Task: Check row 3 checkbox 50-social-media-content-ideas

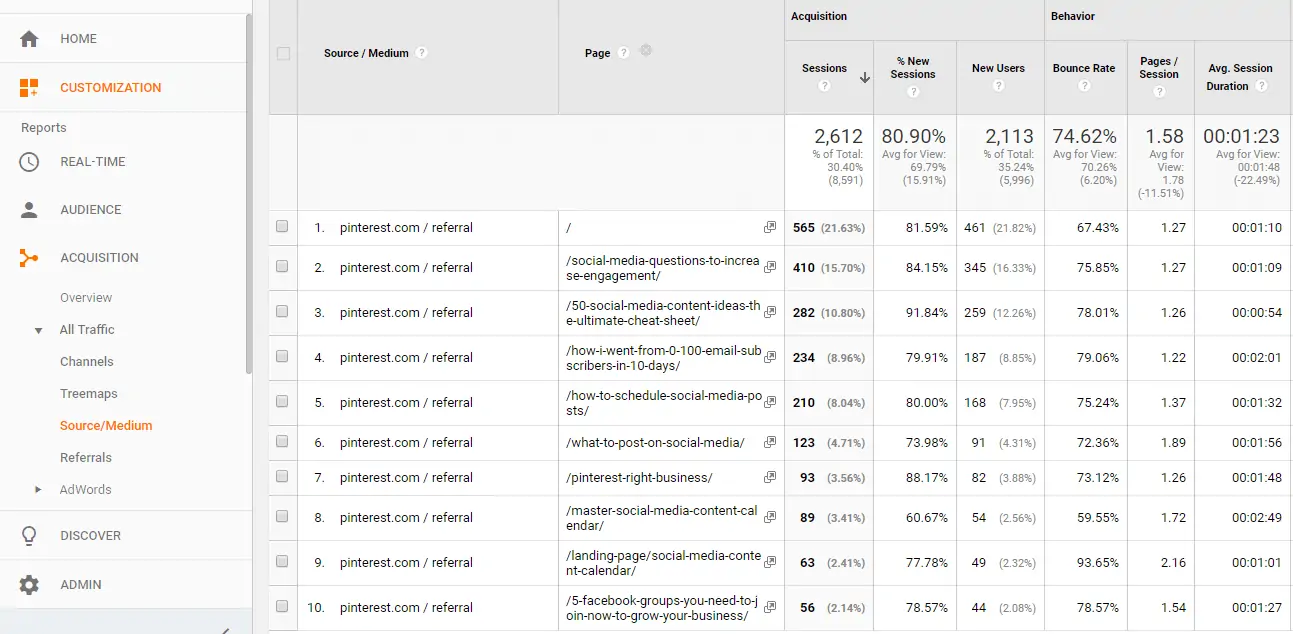Action: click(x=282, y=312)
